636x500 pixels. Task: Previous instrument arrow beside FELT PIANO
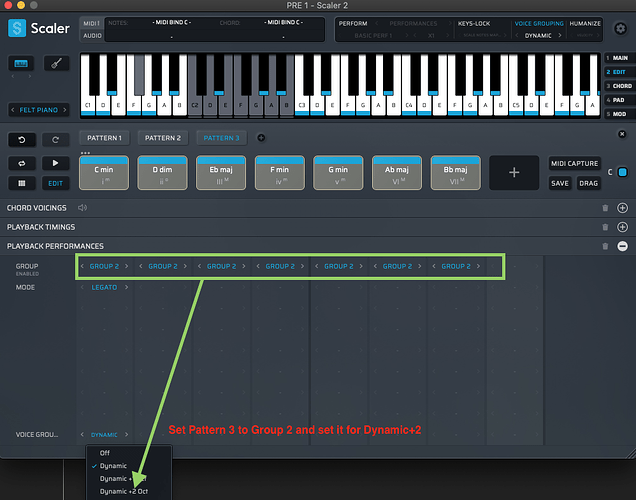pyautogui.click(x=13, y=110)
